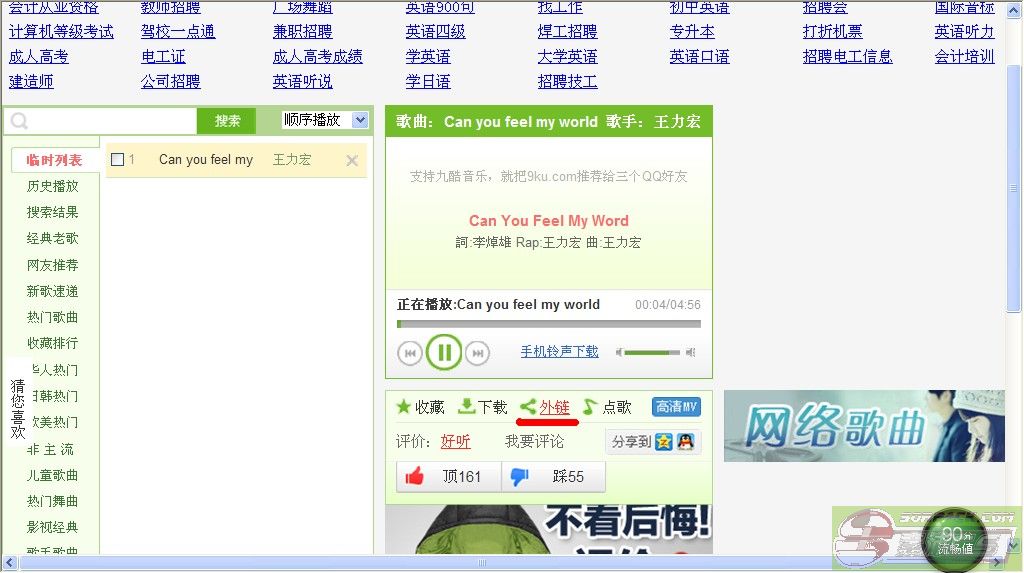Screen dimensions: 1024x573
Task: Click the 下载 download icon
Action: 466,407
